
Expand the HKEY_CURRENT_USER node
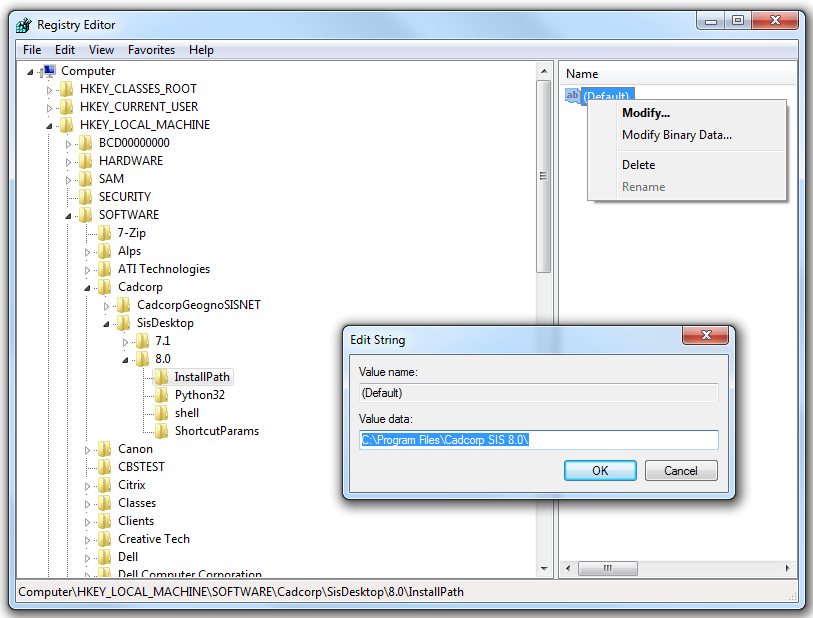[49, 108]
